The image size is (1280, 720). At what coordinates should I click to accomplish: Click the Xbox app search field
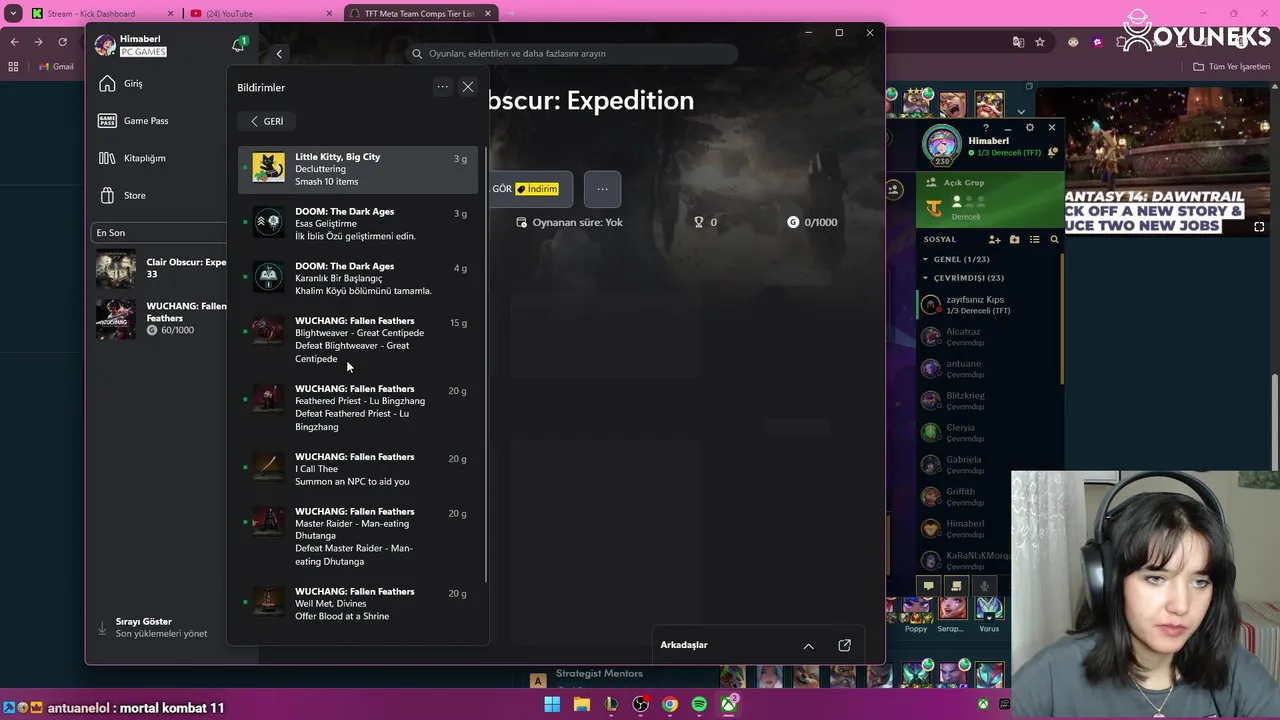572,54
